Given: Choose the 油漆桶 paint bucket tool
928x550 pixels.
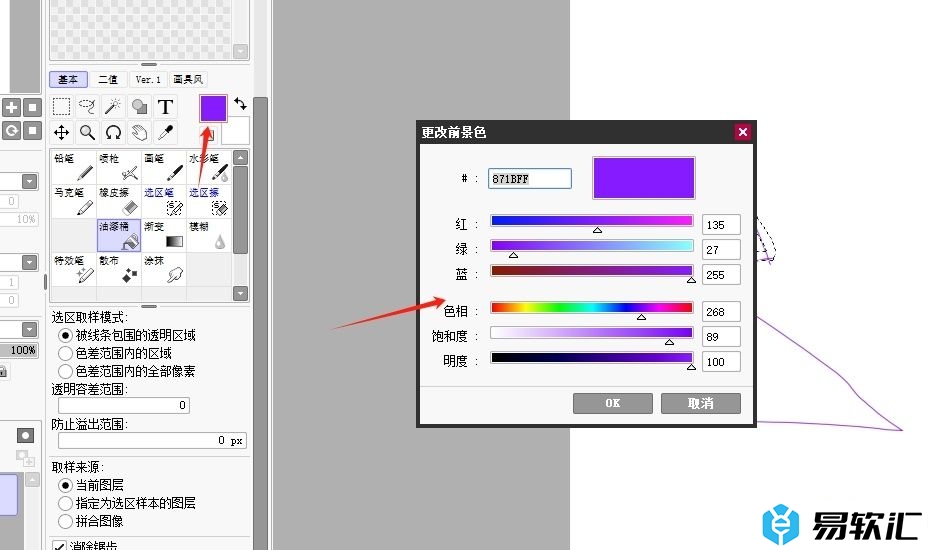Looking at the screenshot, I should pos(119,235).
